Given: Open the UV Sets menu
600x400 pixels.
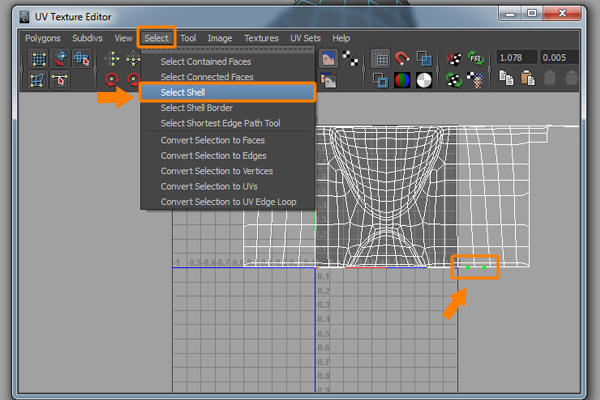Looking at the screenshot, I should point(306,38).
